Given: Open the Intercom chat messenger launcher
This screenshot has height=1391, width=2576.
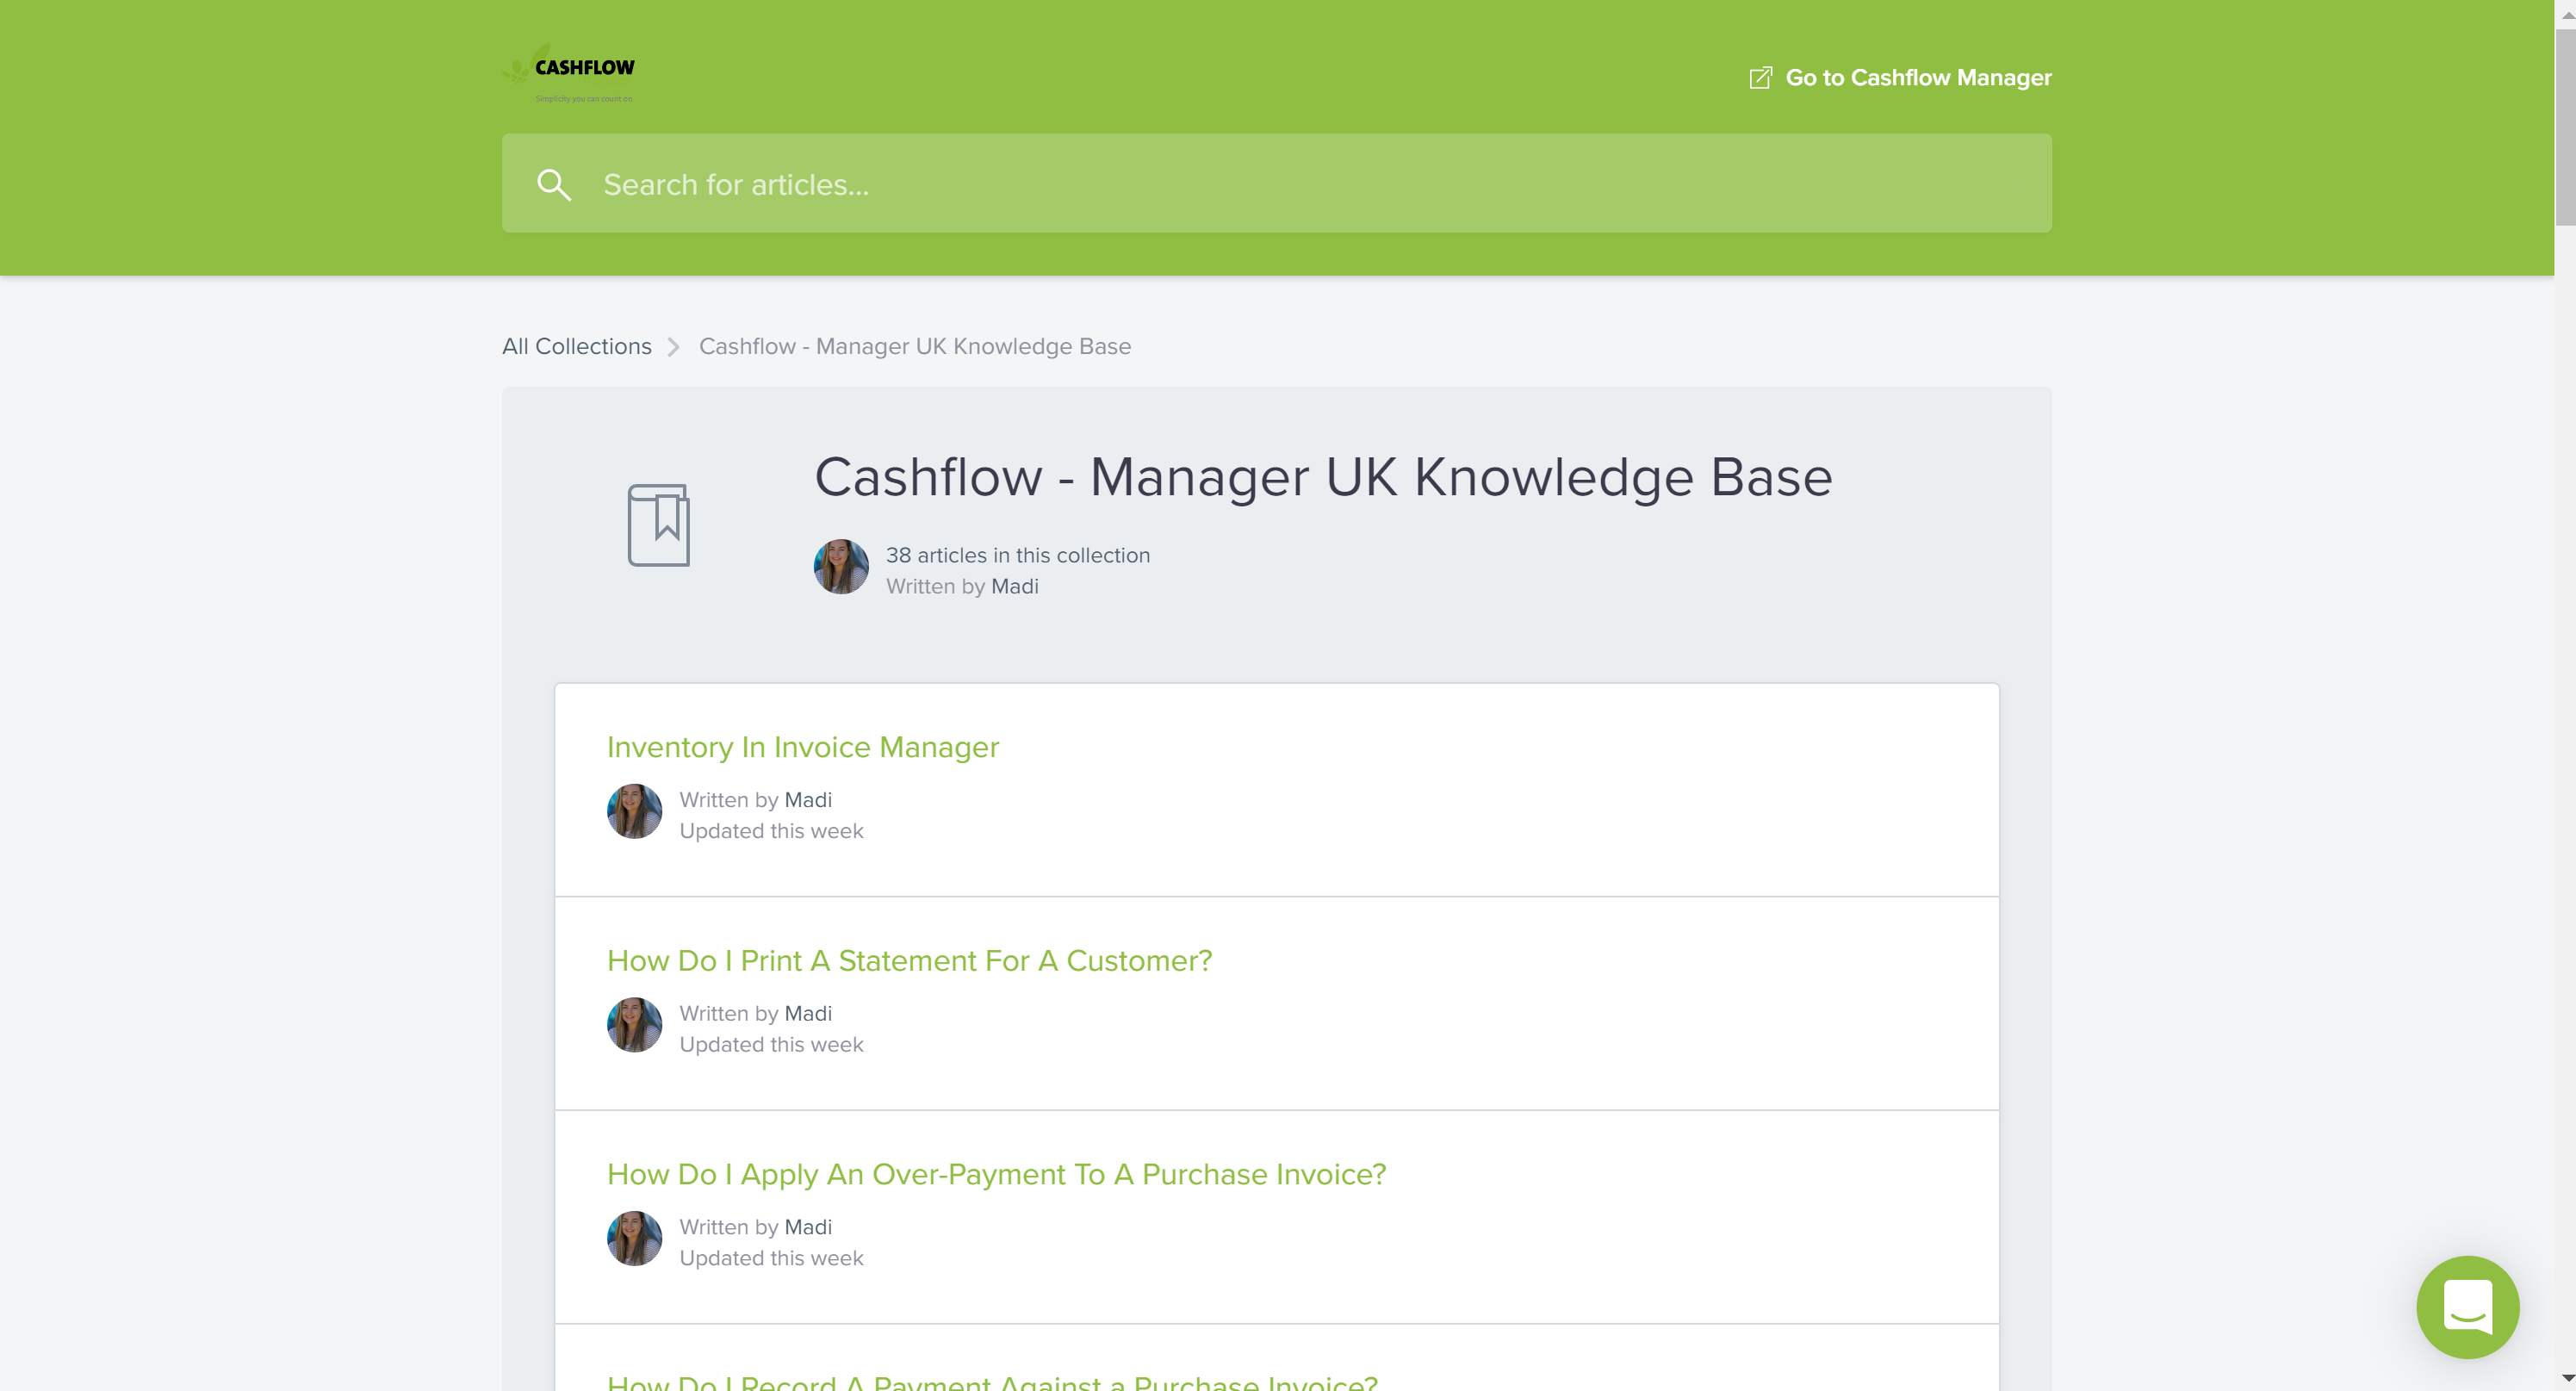Looking at the screenshot, I should (2467, 1307).
